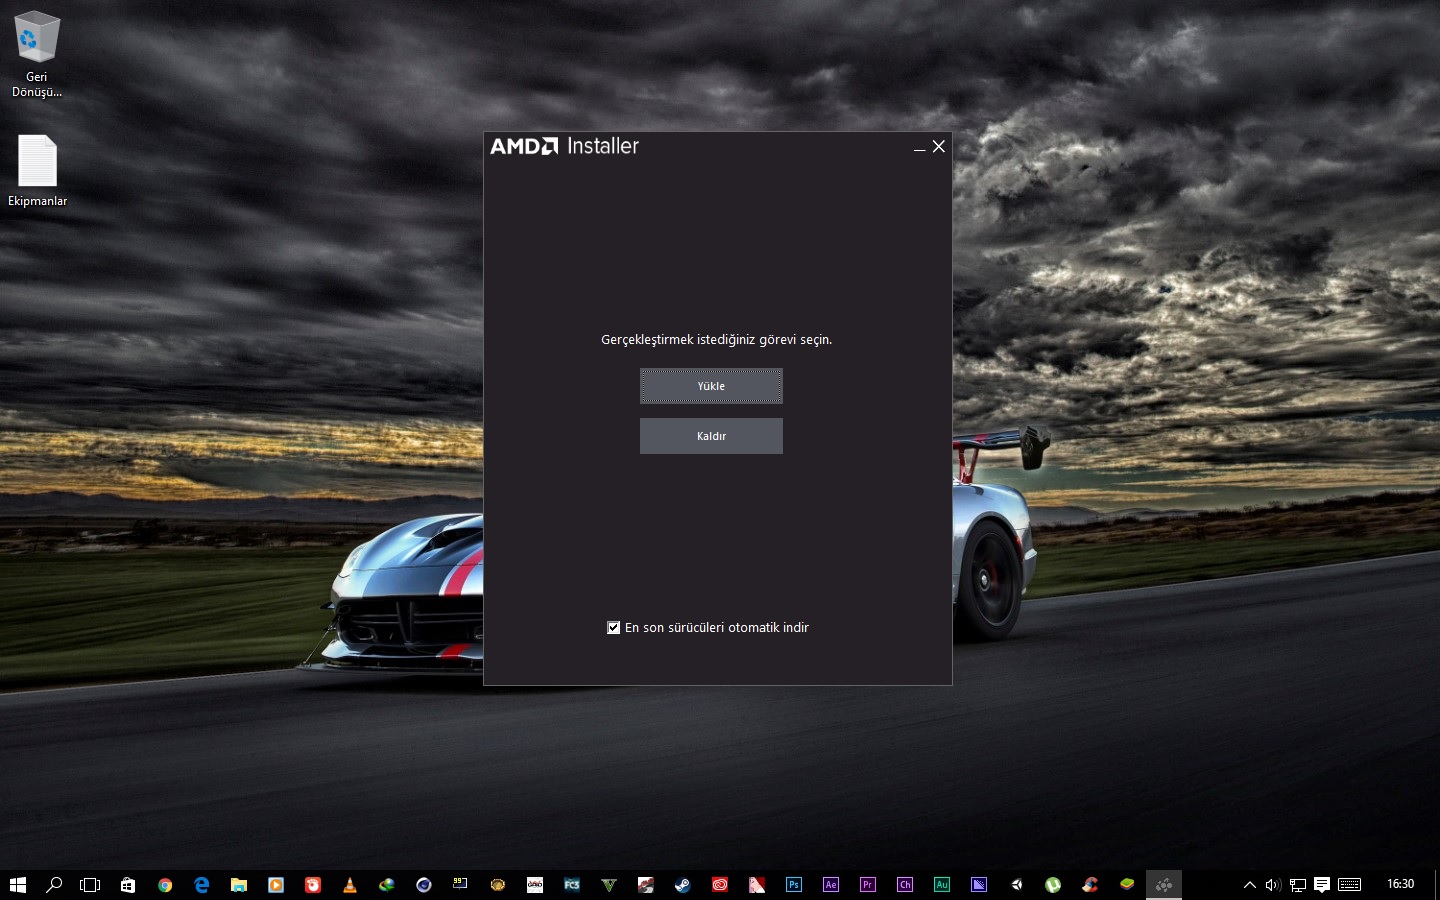Launch Adobe After Effects from the taskbar
Screen dimensions: 1440x900
pyautogui.click(x=831, y=885)
